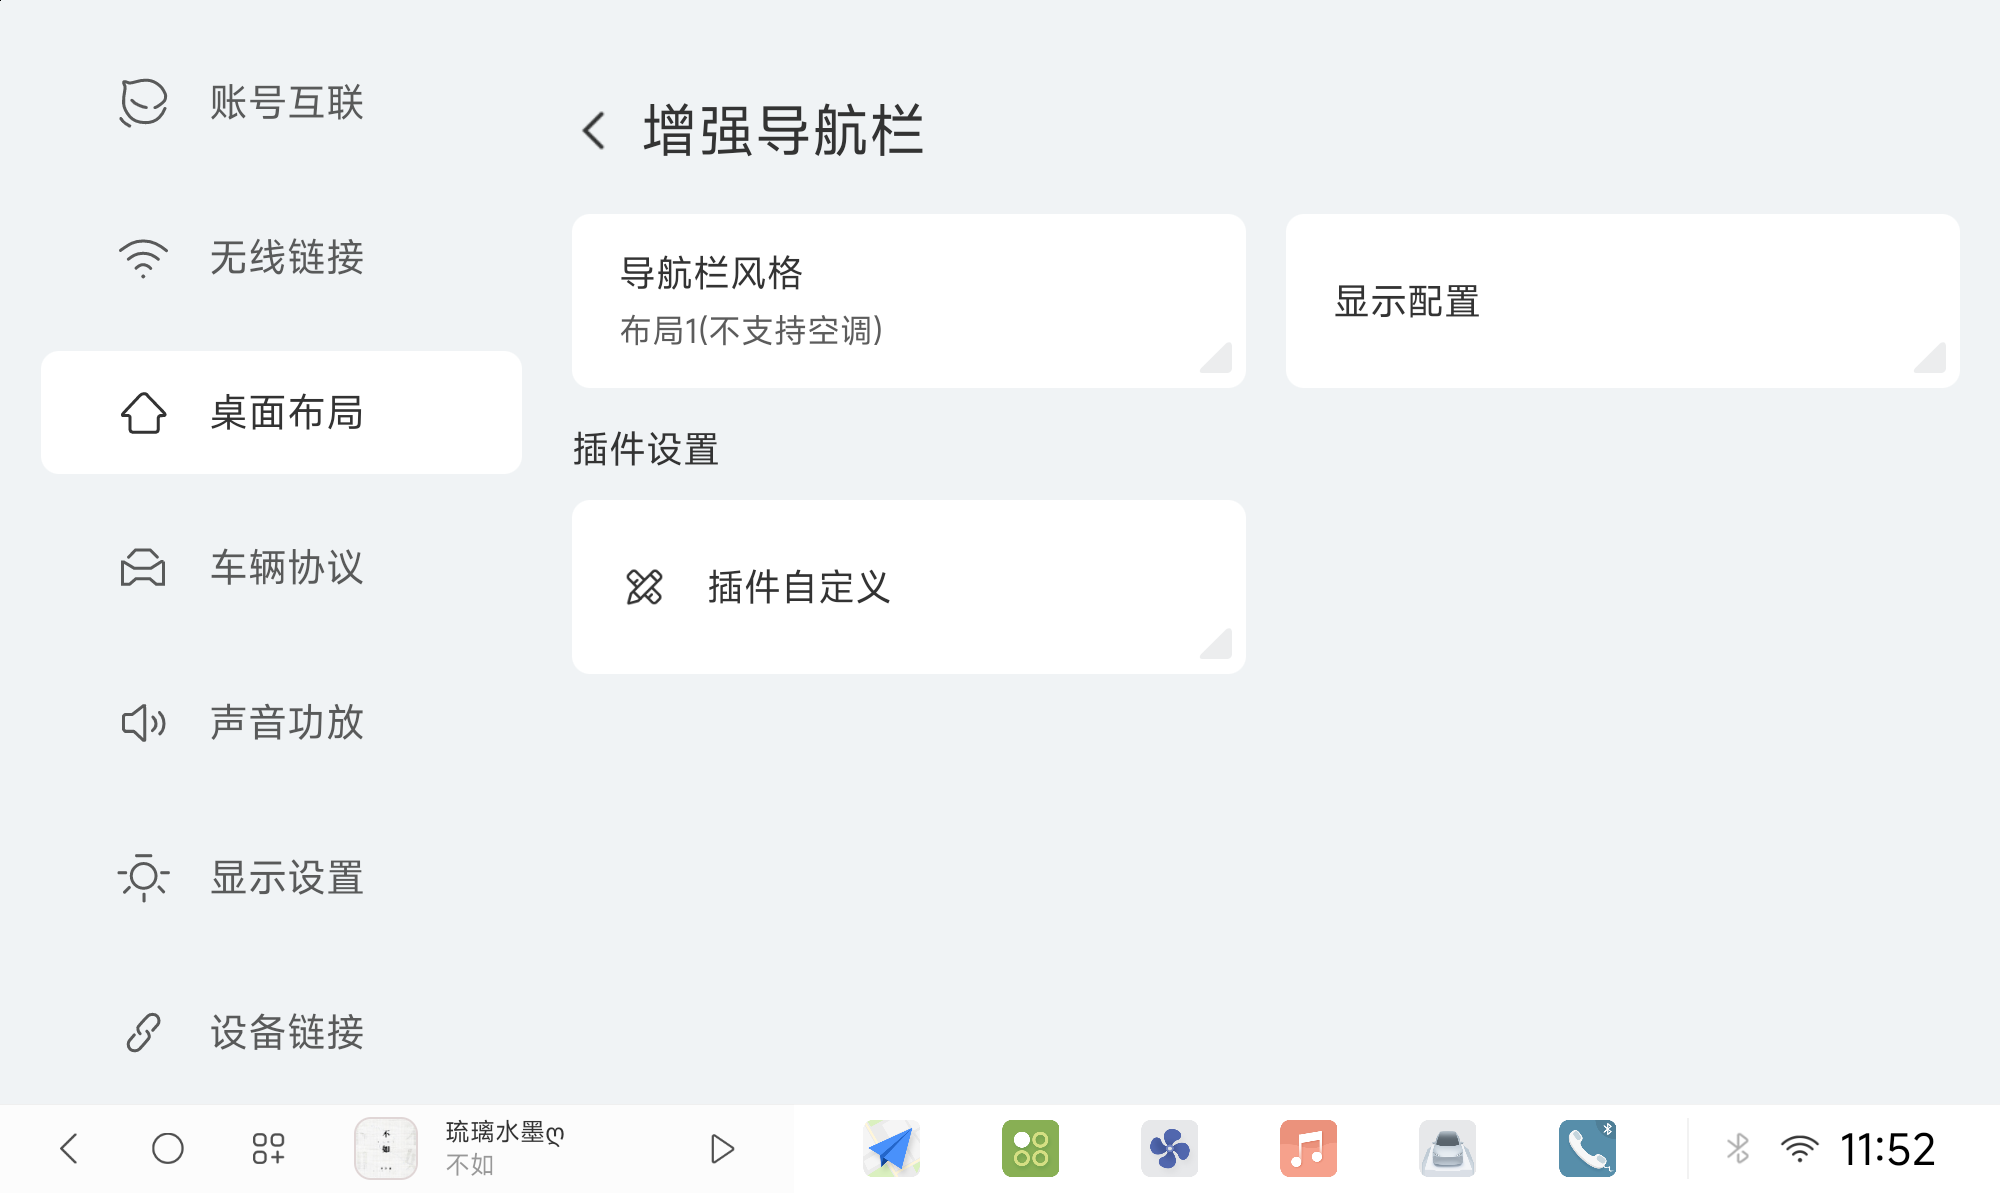This screenshot has height=1200, width=2000.
Task: Expand the 显示配置 configuration card
Action: point(1622,300)
